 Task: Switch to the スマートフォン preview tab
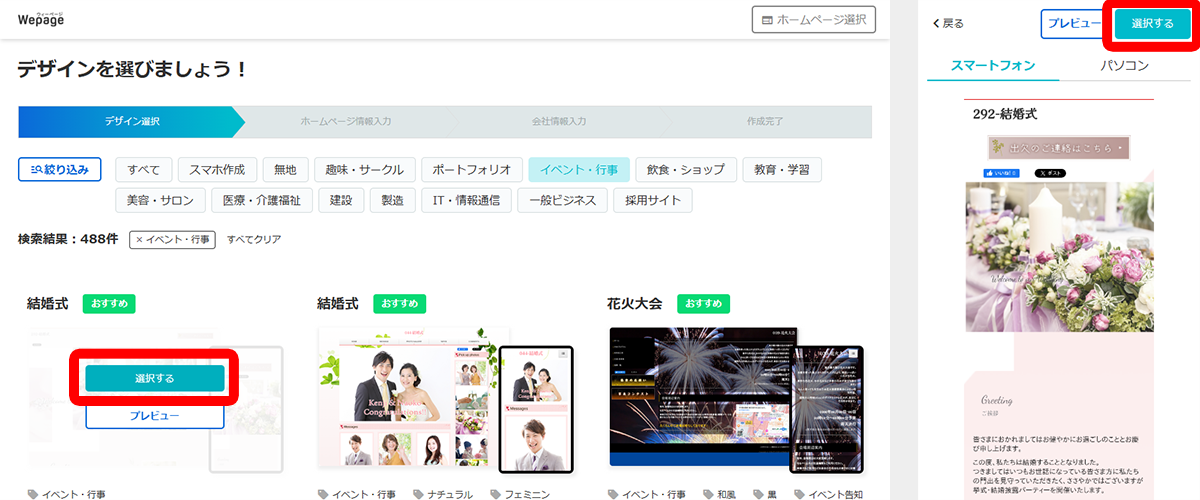click(992, 67)
